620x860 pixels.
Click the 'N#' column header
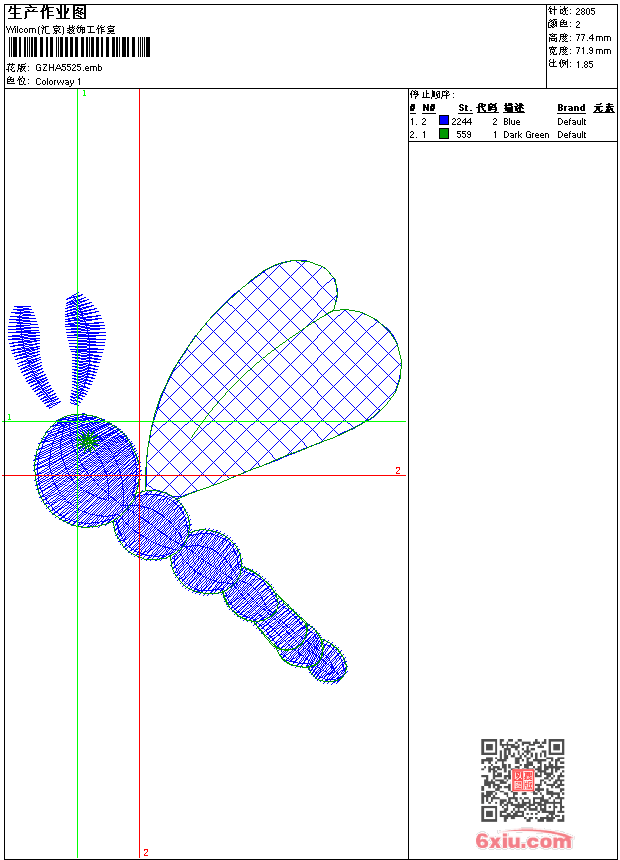pos(429,108)
